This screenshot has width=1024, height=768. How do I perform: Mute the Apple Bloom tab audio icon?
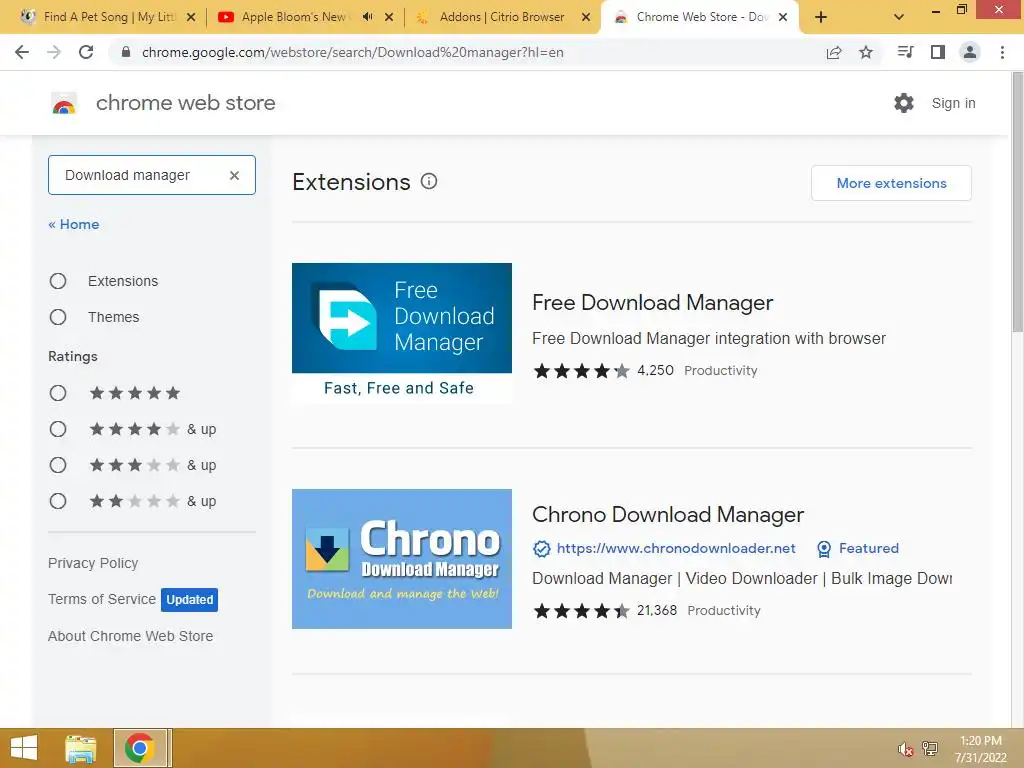click(x=368, y=17)
